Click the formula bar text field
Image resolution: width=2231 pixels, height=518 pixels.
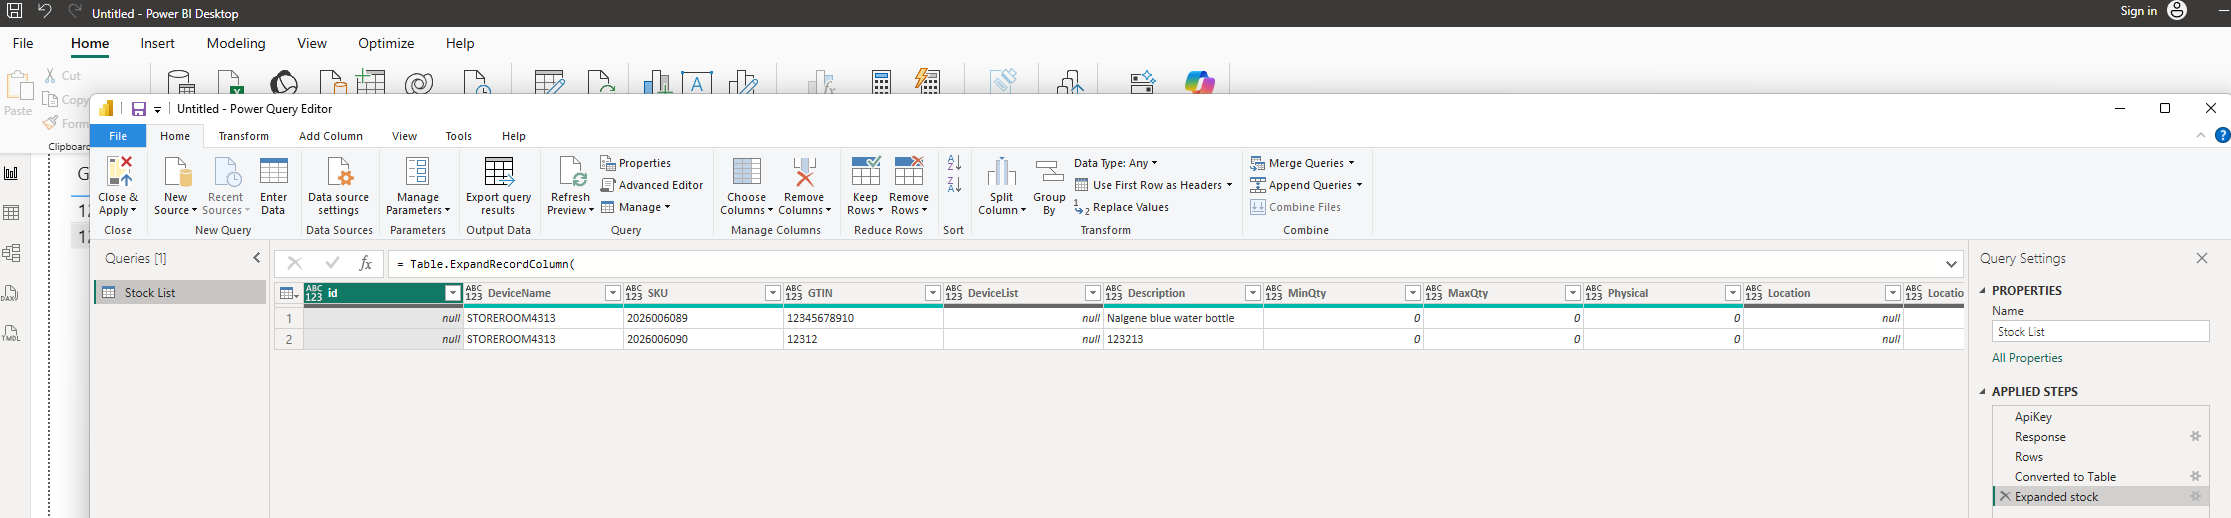point(1164,264)
